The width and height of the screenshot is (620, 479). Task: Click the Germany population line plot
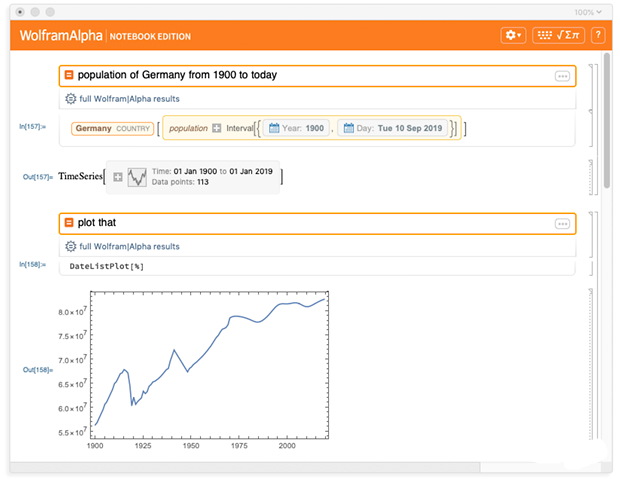coord(210,365)
